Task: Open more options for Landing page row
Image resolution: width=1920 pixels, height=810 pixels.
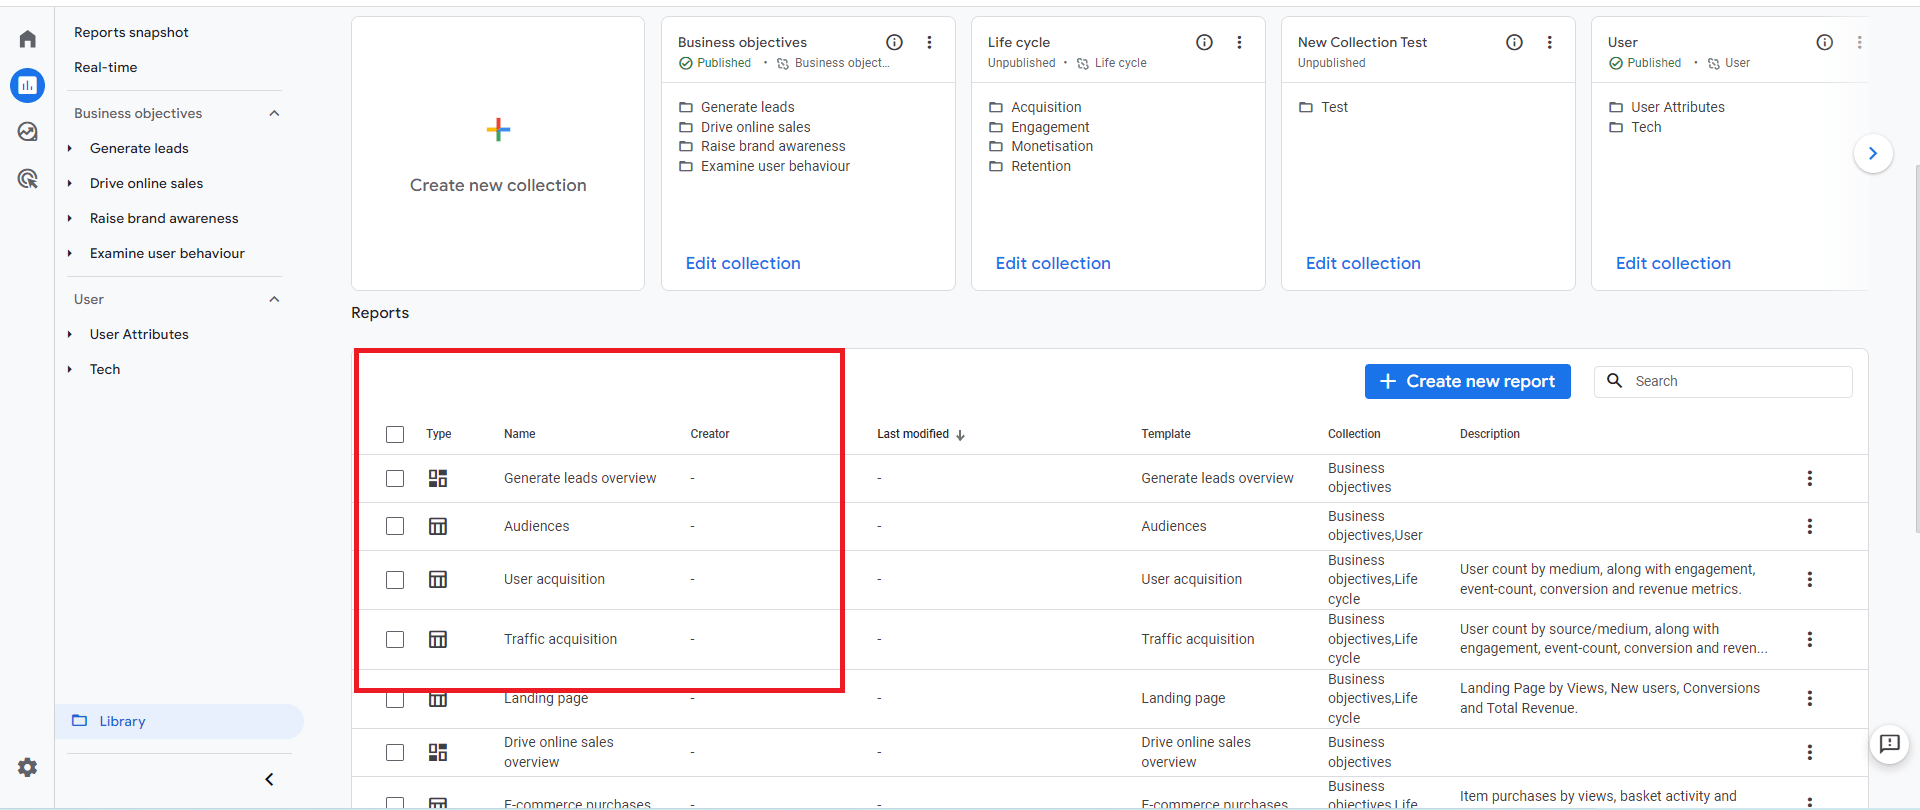Action: click(x=1809, y=698)
